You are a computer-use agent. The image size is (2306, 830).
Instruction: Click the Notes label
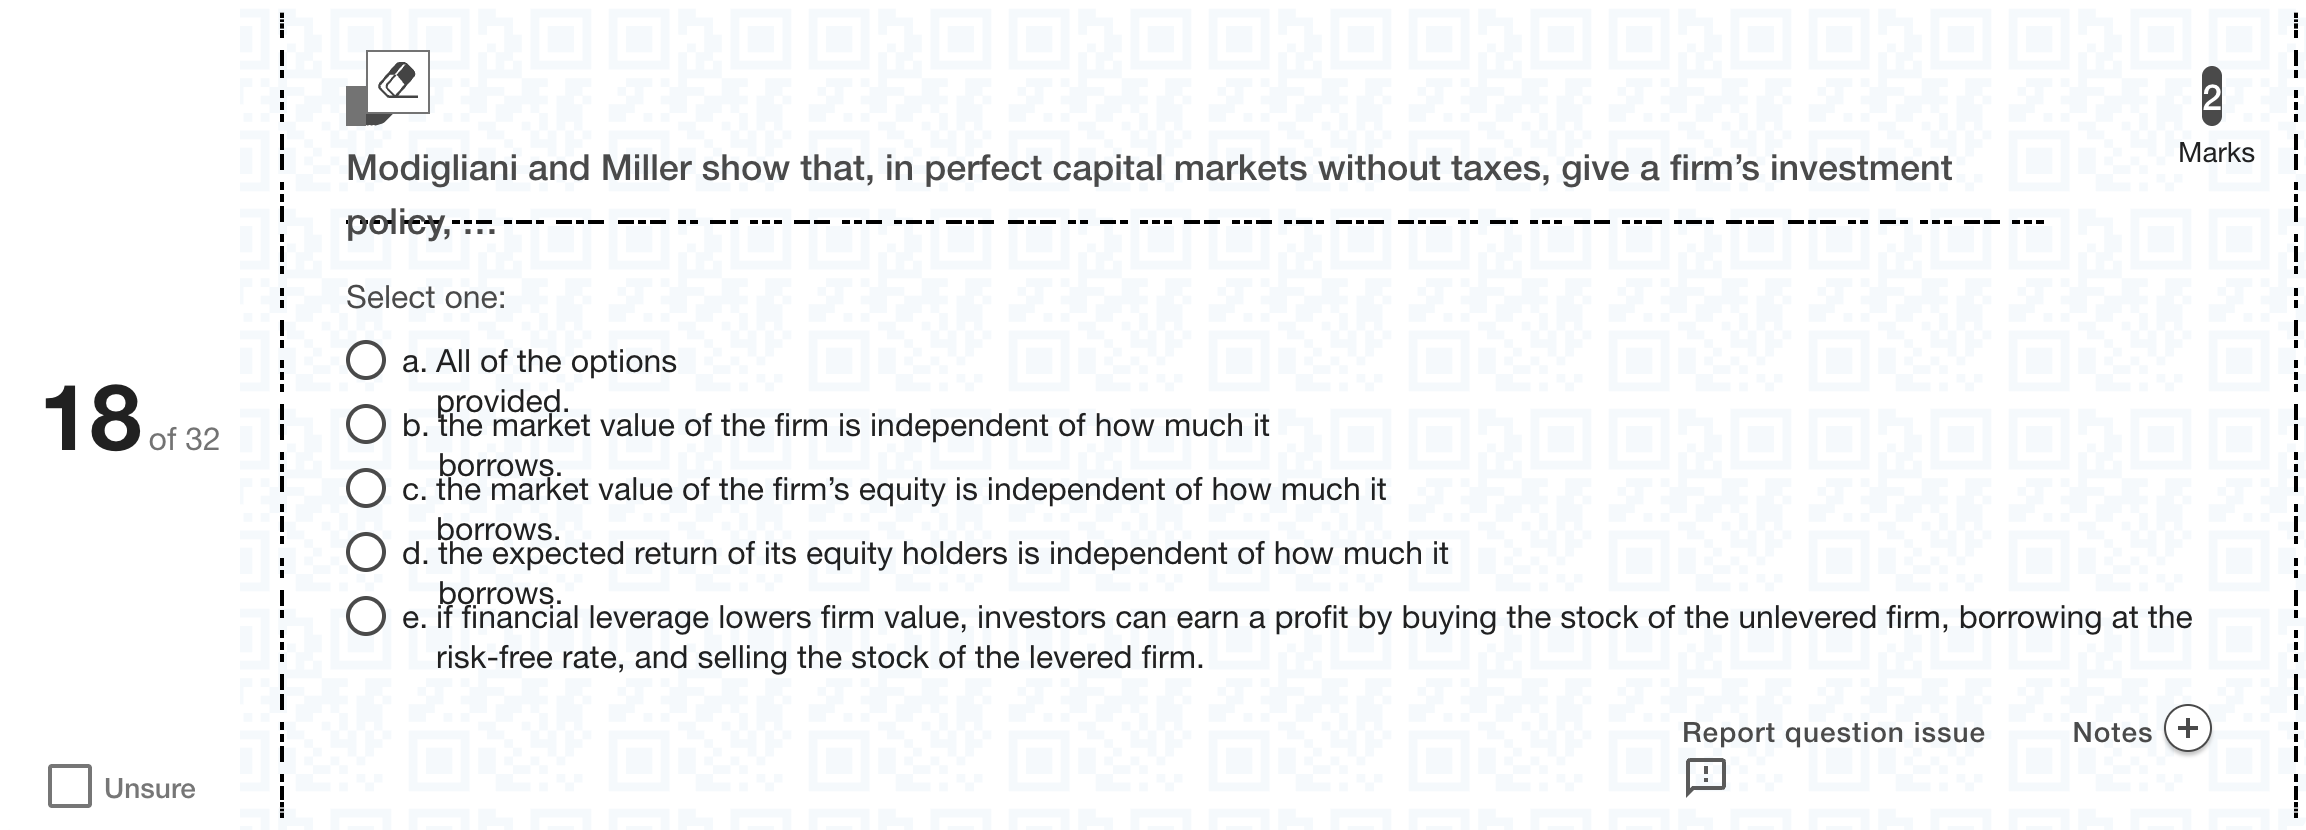(x=2112, y=732)
